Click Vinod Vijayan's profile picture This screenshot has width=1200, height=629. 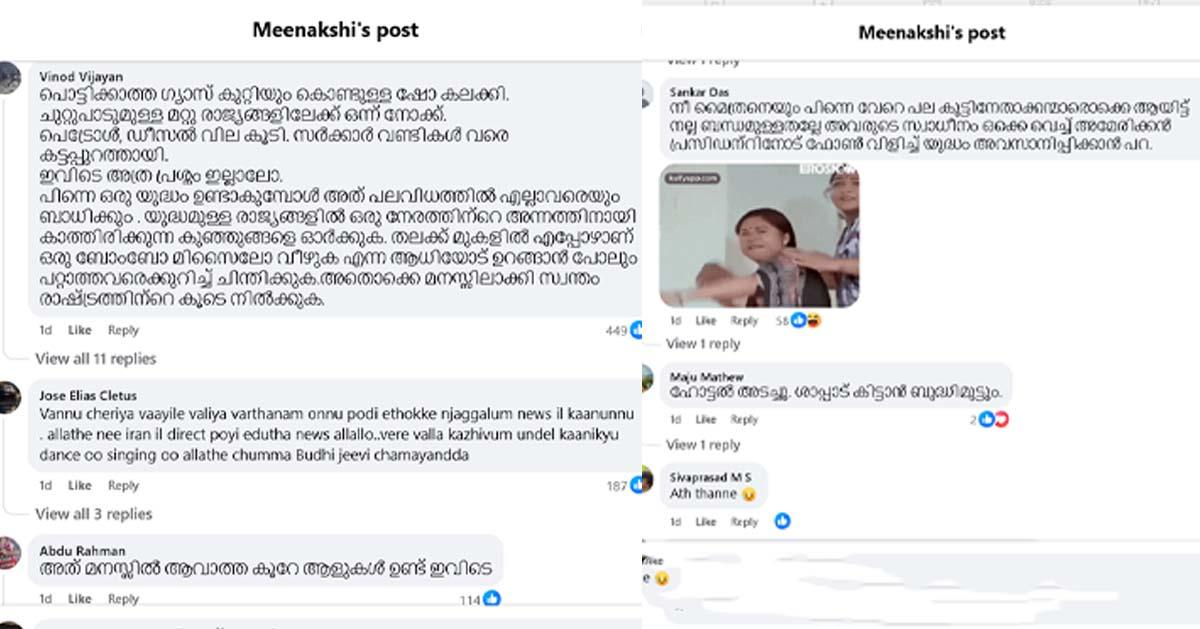click(9, 77)
